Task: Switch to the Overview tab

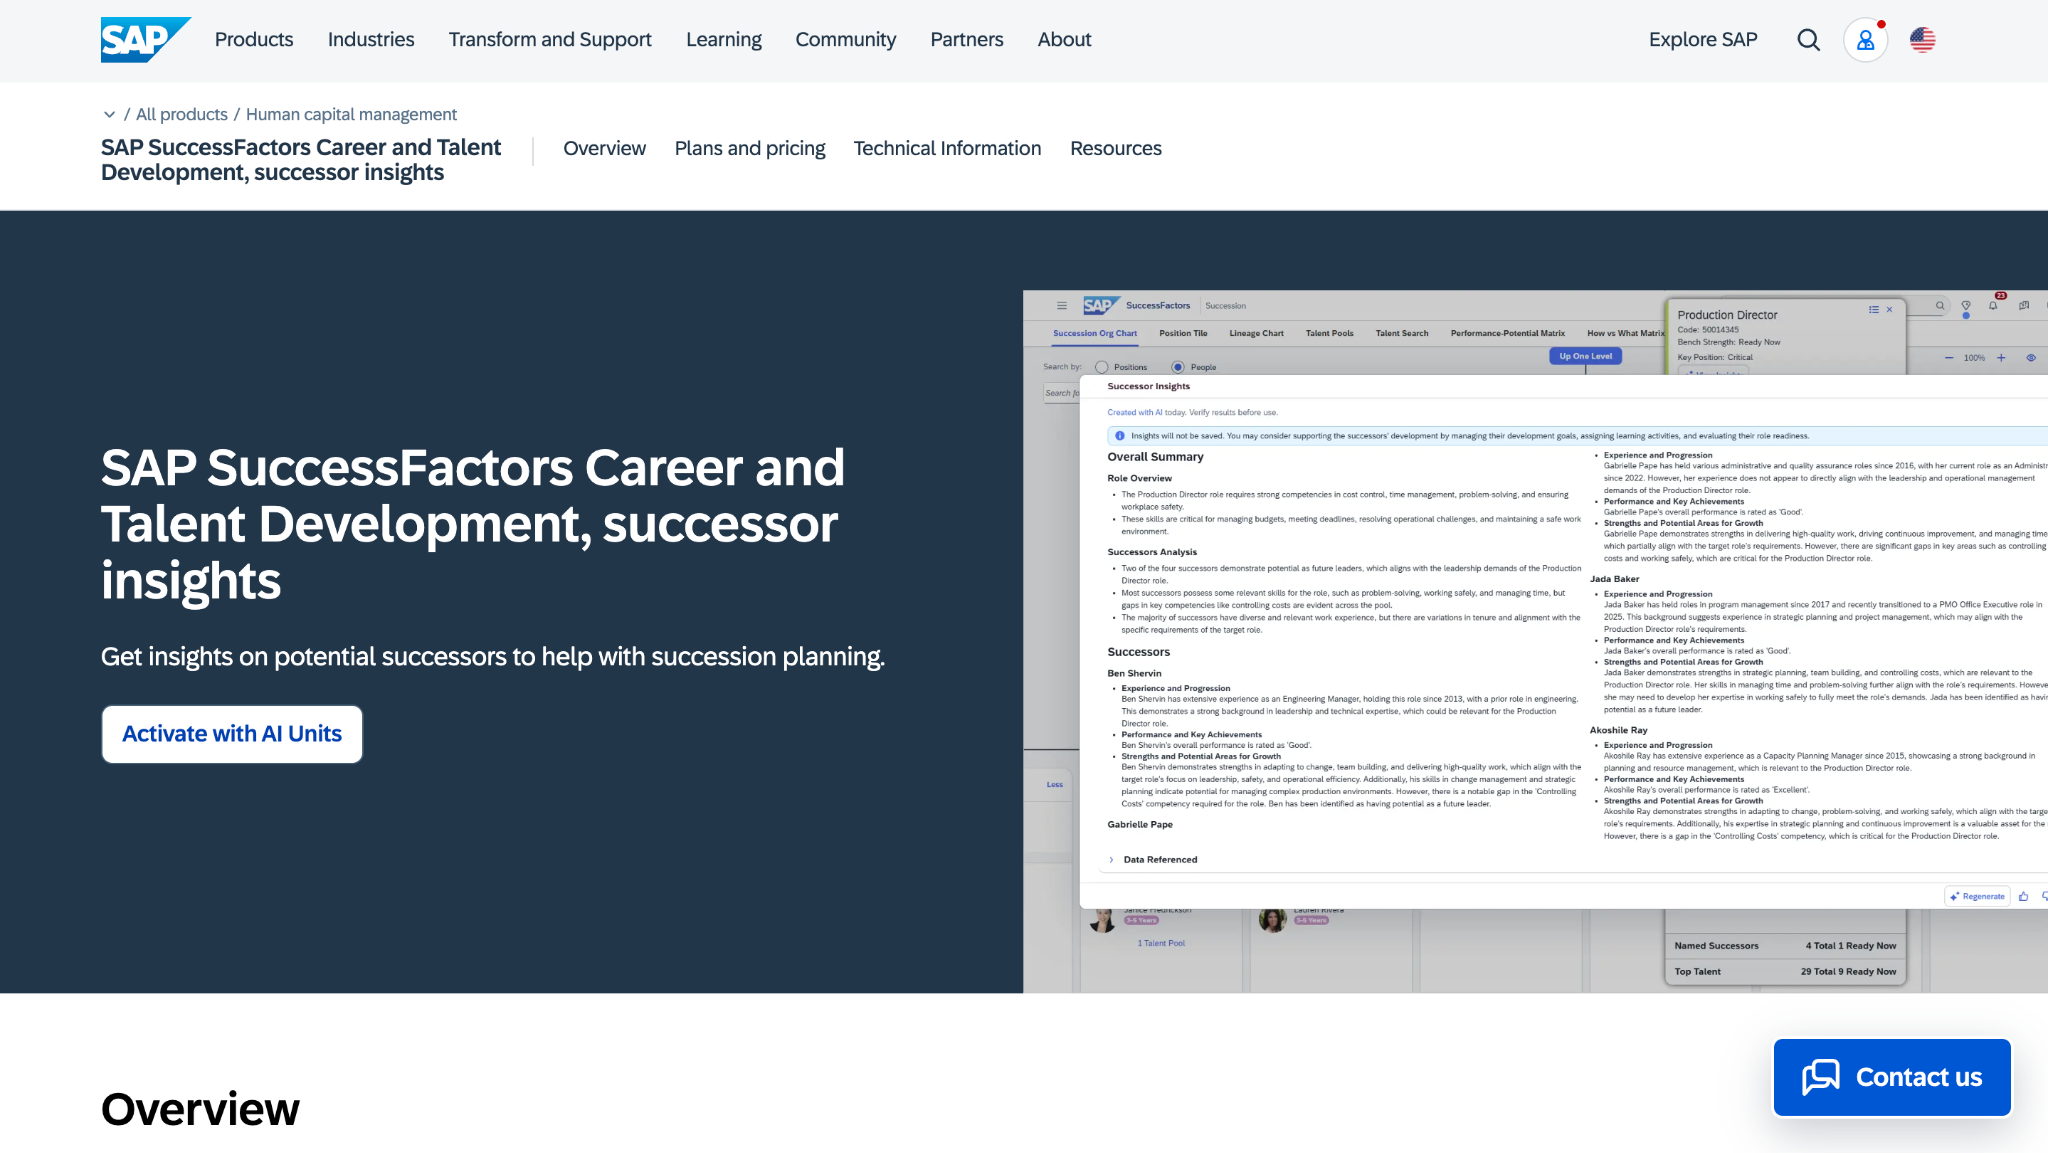Action: (605, 149)
